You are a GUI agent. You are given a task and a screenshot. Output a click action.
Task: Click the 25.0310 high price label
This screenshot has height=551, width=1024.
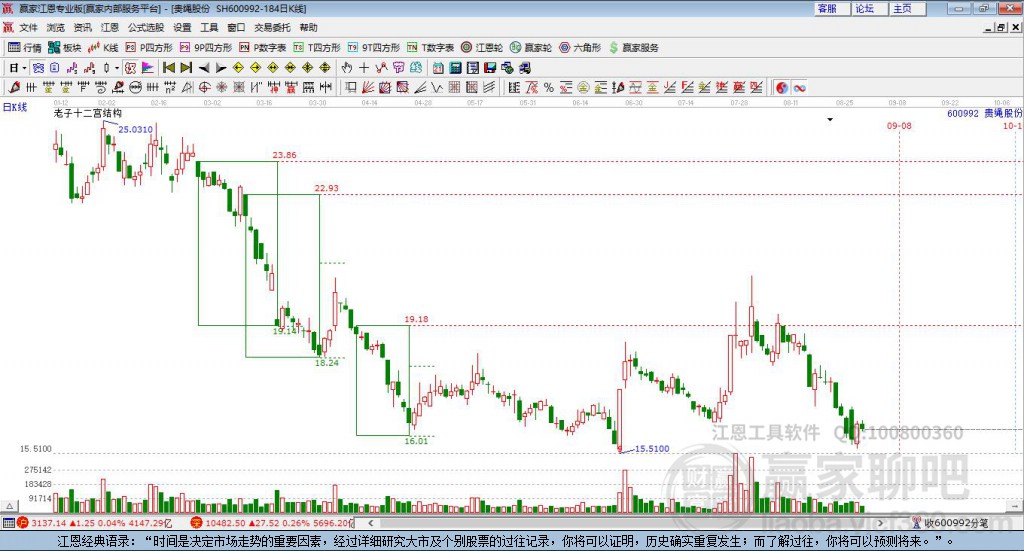tap(135, 129)
